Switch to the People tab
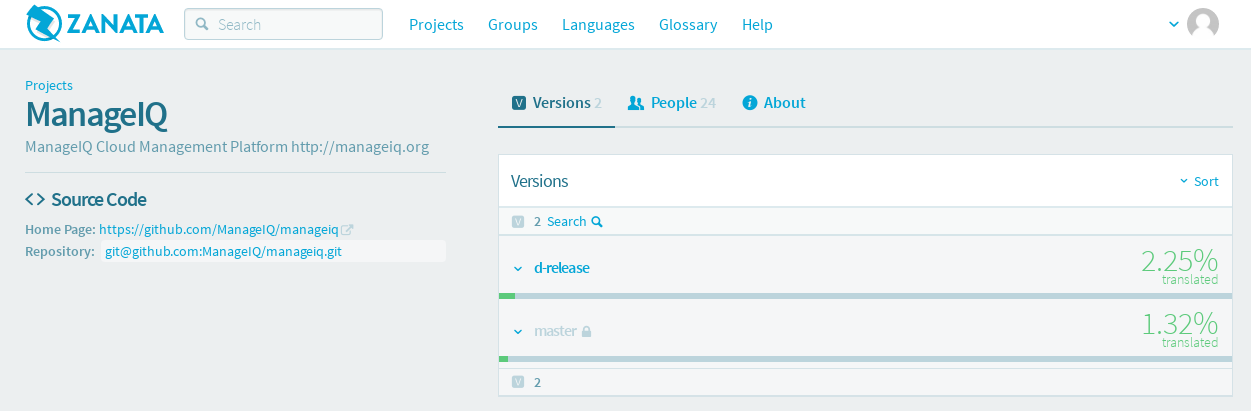The width and height of the screenshot is (1251, 411). (671, 103)
